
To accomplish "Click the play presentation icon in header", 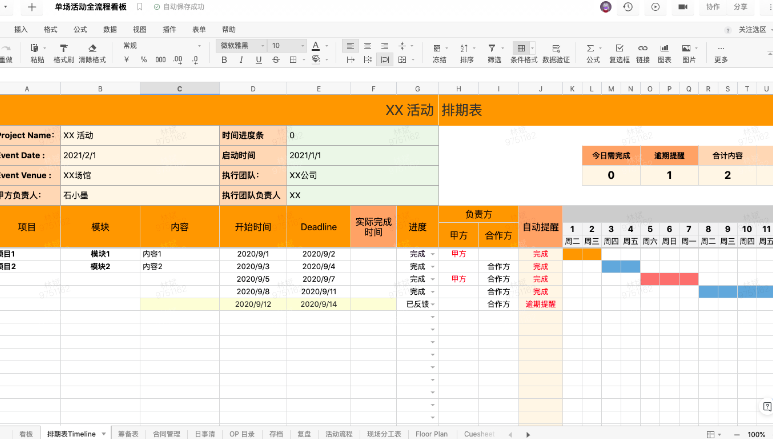I will (655, 7).
